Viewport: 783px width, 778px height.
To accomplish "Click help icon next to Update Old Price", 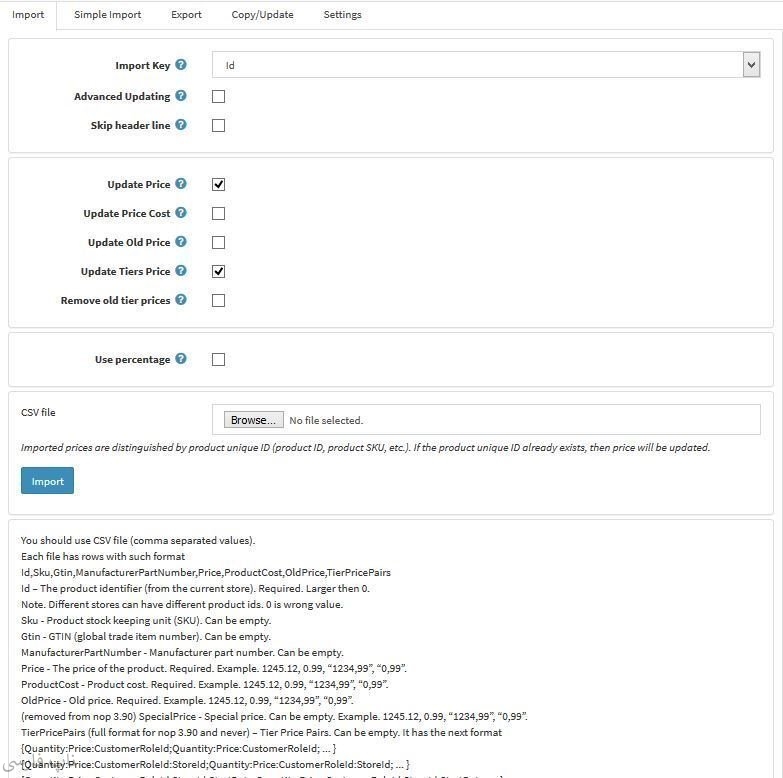I will (181, 242).
